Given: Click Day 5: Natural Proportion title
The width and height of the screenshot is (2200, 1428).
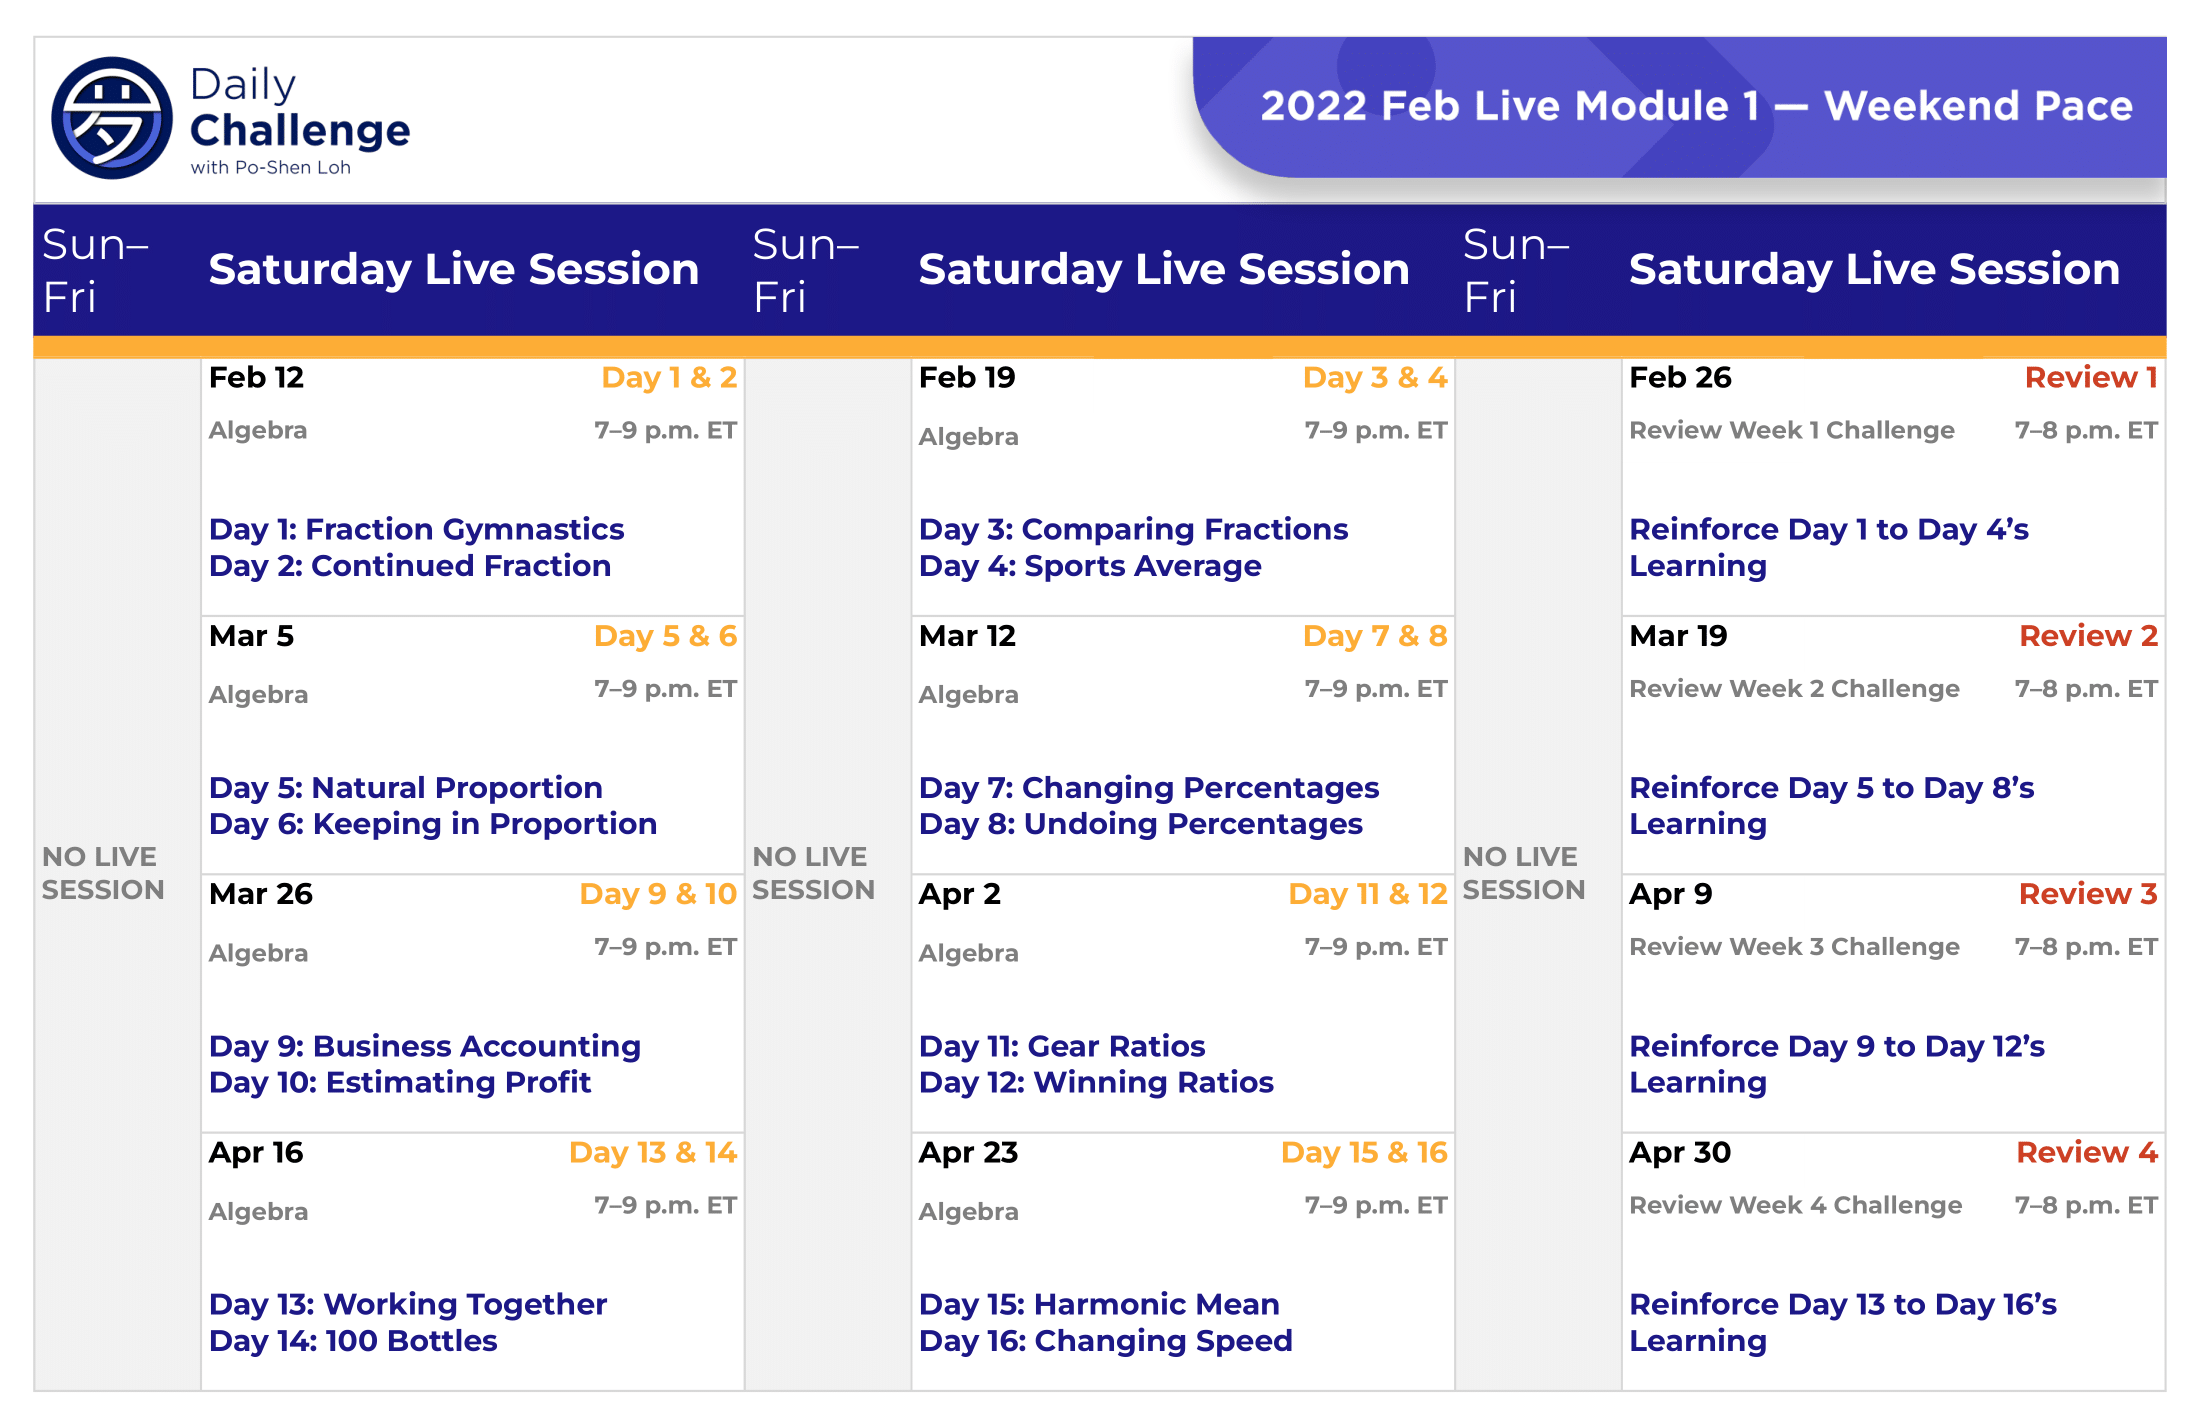Looking at the screenshot, I should pos(405,788).
